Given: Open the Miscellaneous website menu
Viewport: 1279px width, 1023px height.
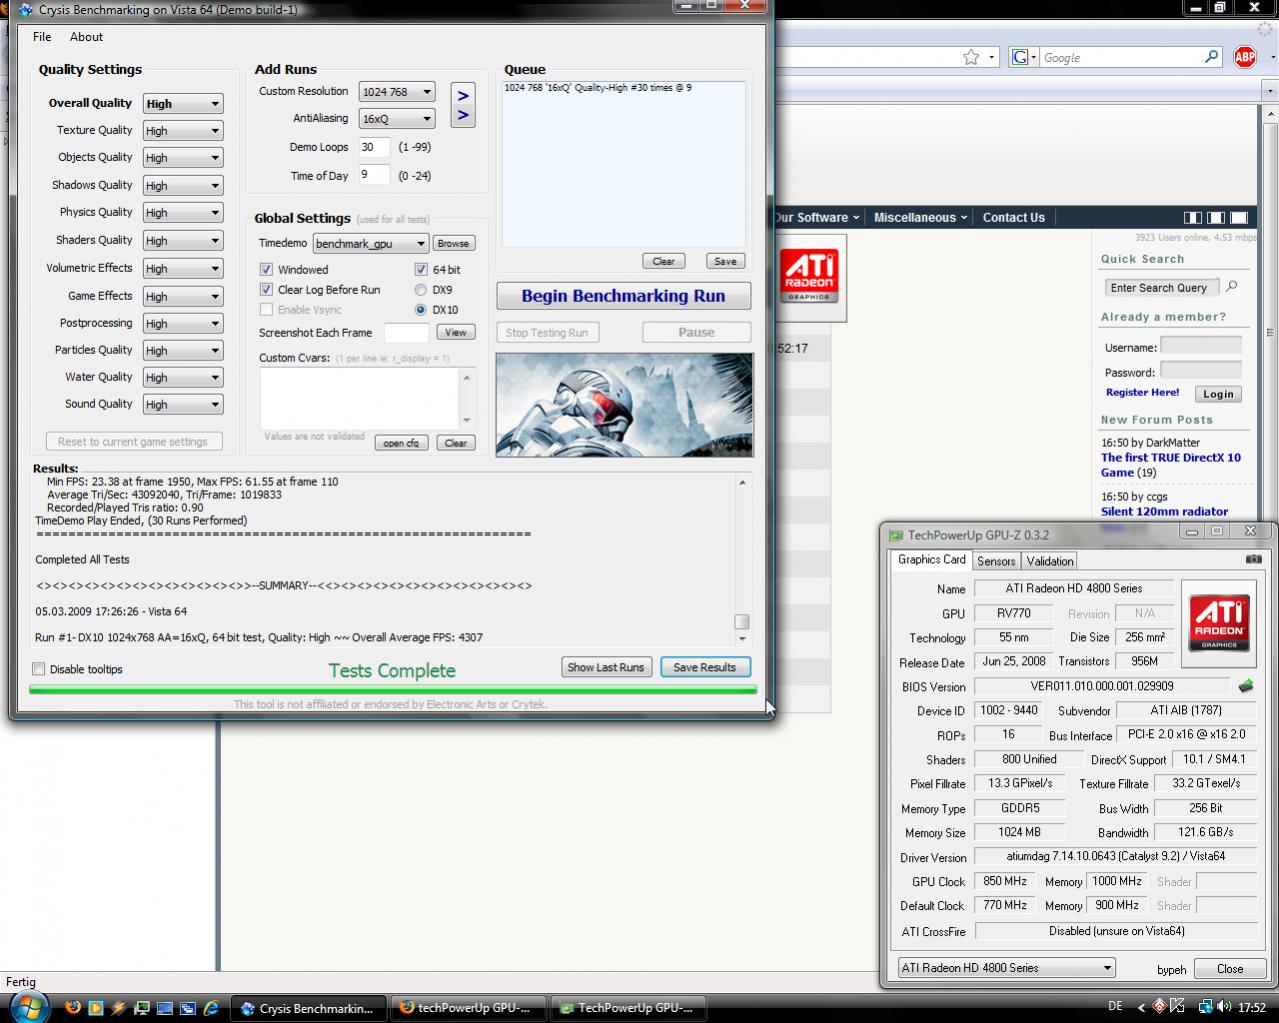Looking at the screenshot, I should [920, 217].
